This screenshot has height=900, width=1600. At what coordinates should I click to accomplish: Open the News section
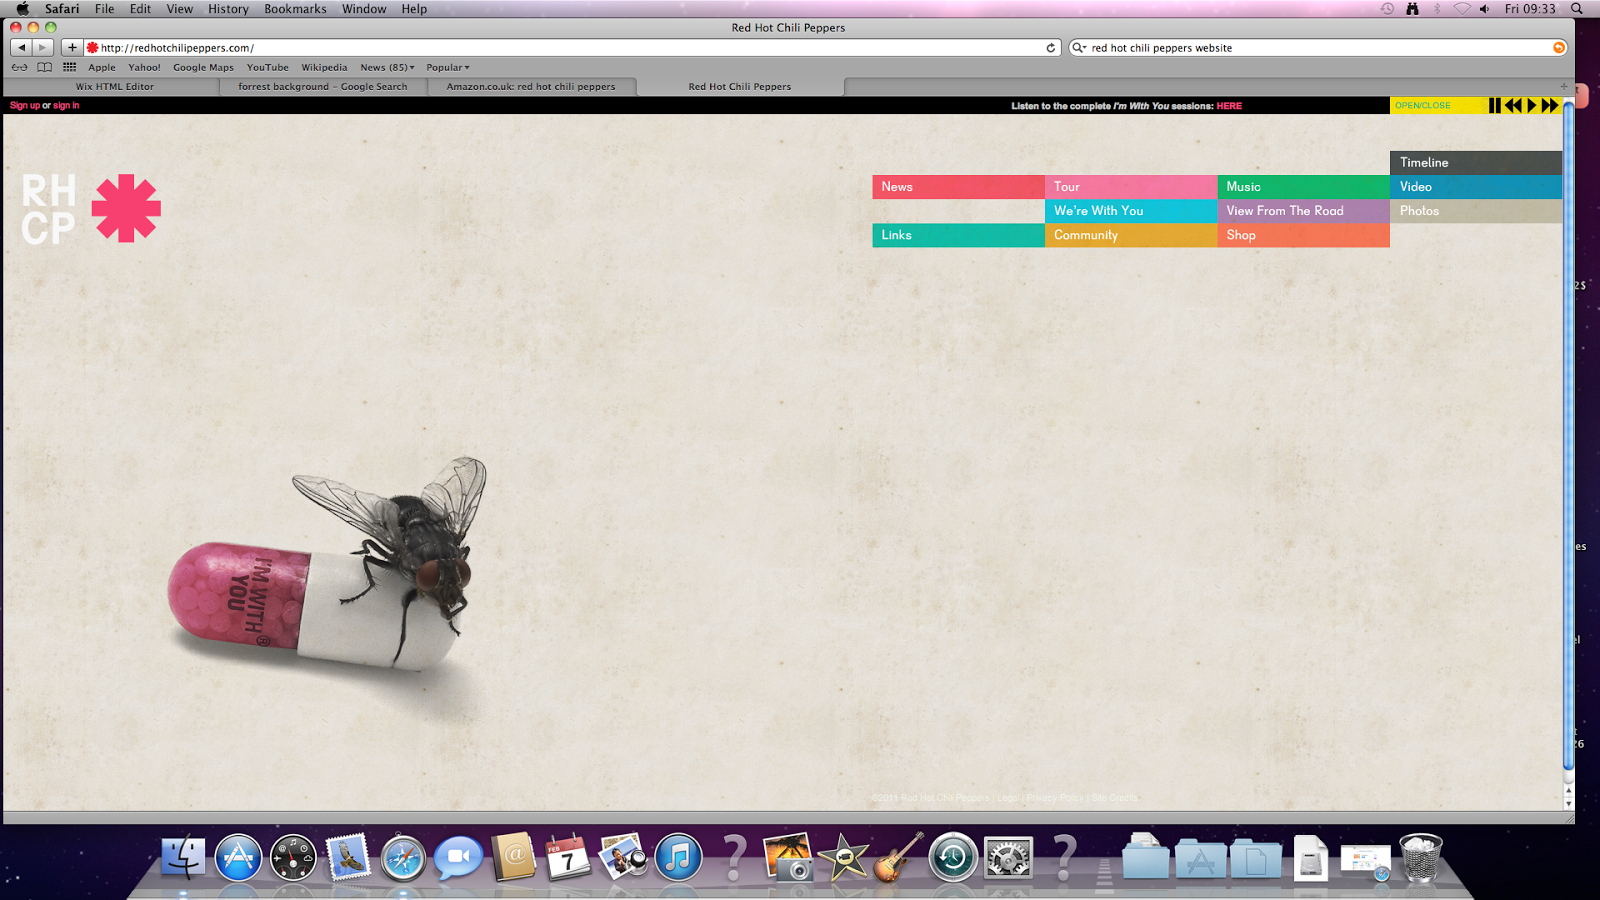point(958,187)
